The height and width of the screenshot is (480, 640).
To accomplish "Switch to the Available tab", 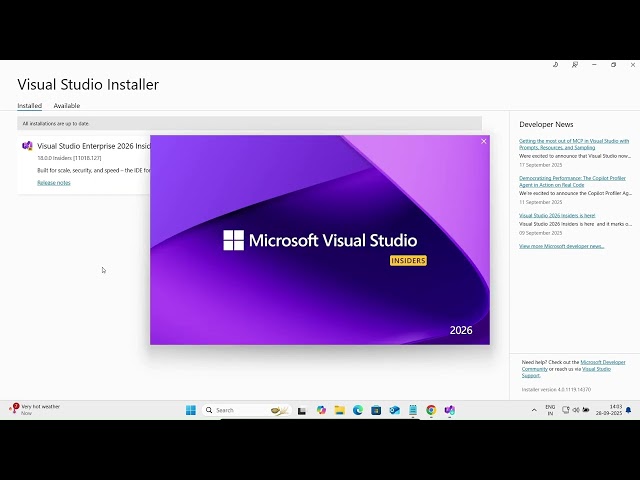I will tap(67, 106).
